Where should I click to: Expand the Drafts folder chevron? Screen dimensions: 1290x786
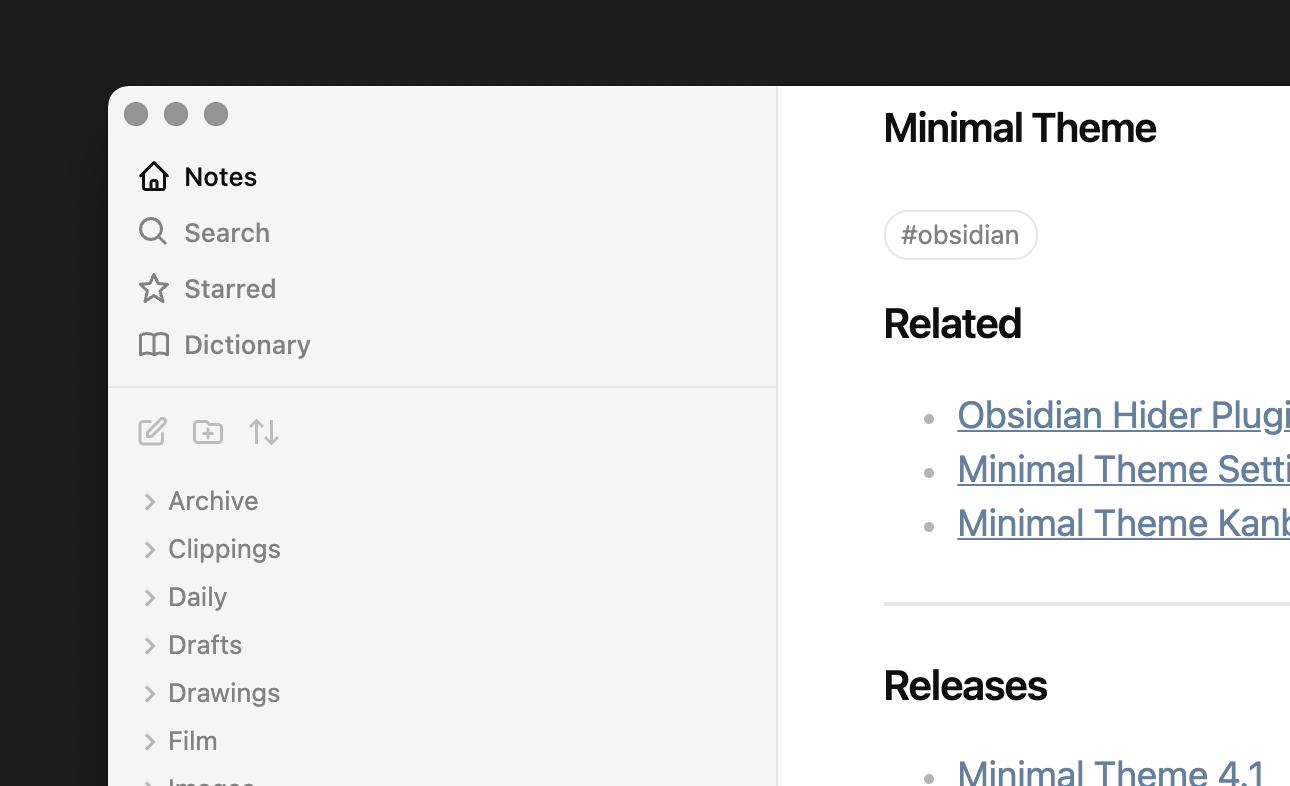tap(149, 645)
